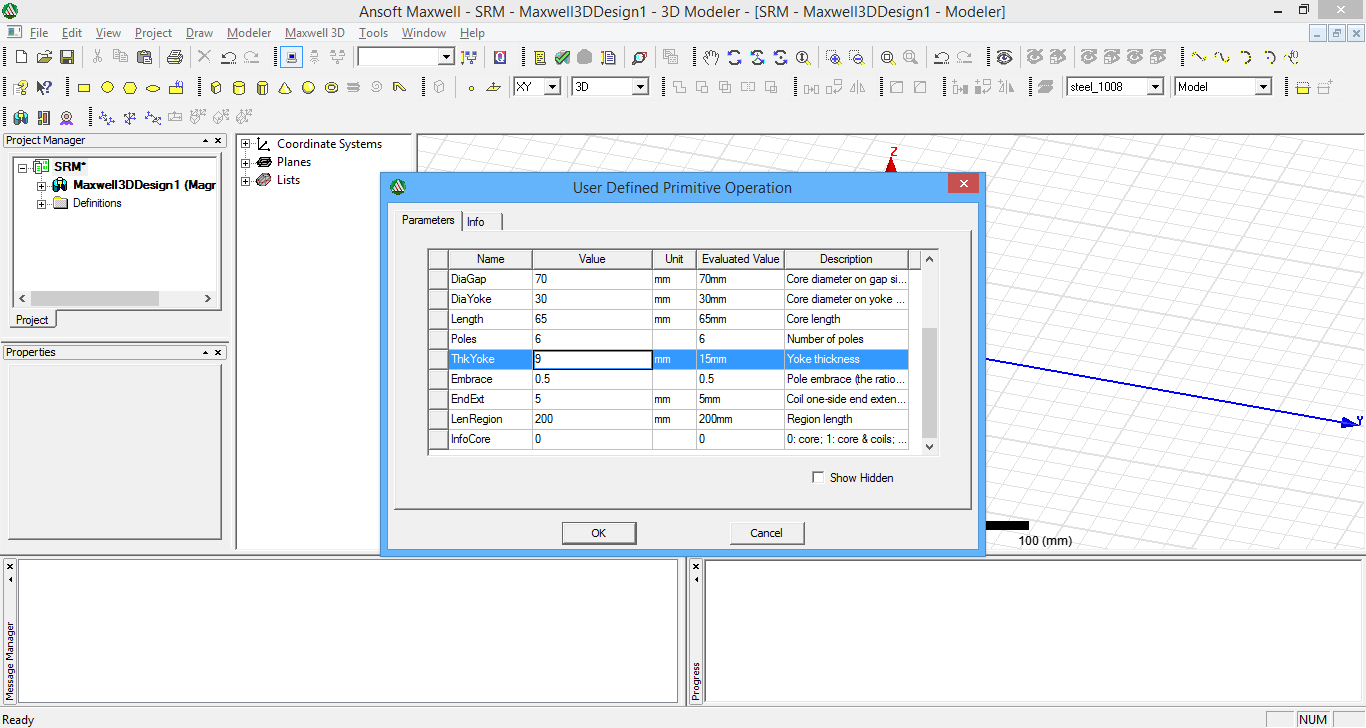Expand the Planes tree node

[x=246, y=162]
